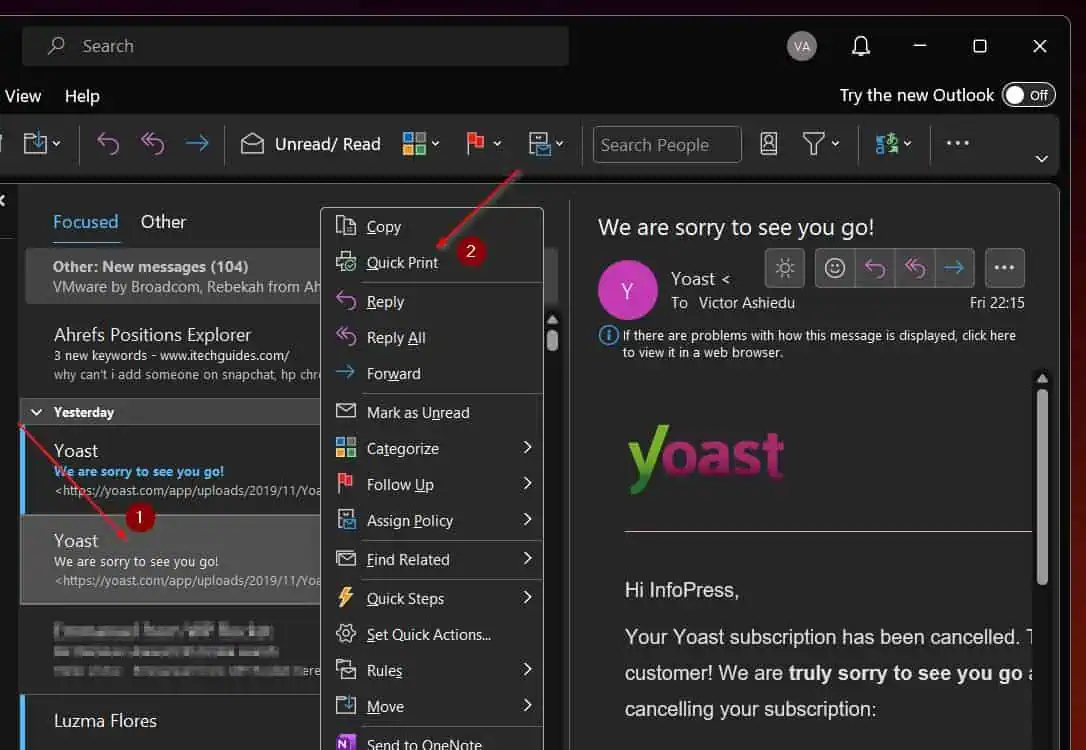
Task: Choose Mark as Unread
Action: click(432, 412)
